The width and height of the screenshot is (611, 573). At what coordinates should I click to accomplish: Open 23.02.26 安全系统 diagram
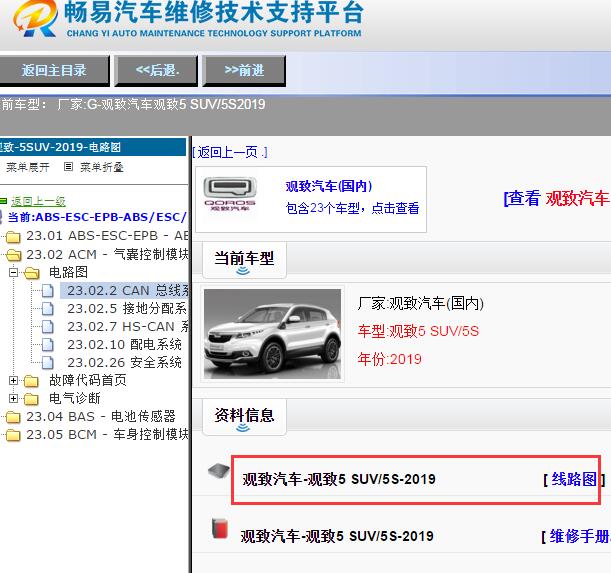(124, 362)
